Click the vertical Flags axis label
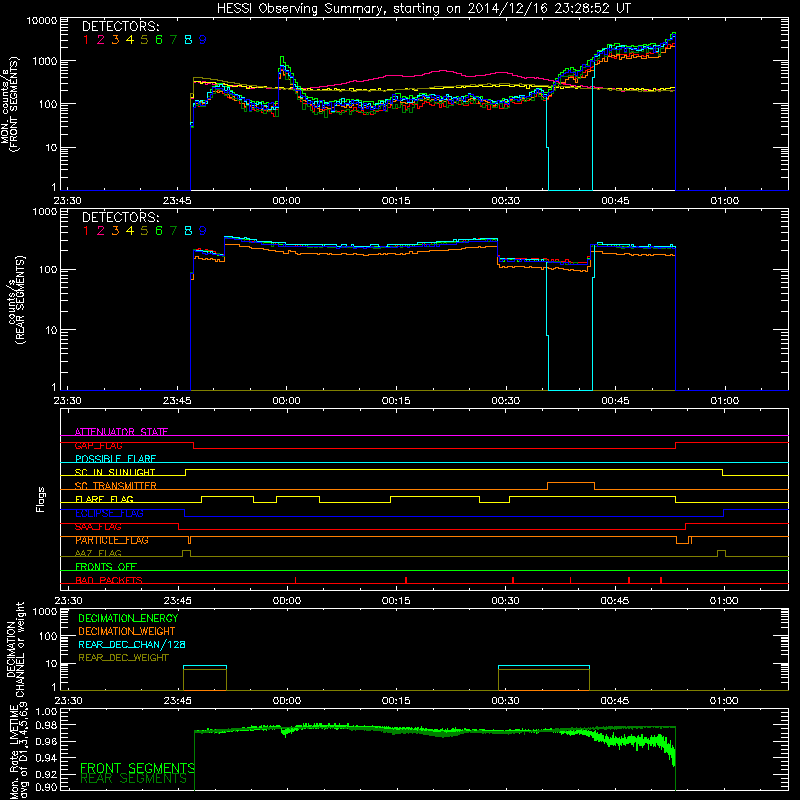This screenshot has height=800, width=800. 41,499
